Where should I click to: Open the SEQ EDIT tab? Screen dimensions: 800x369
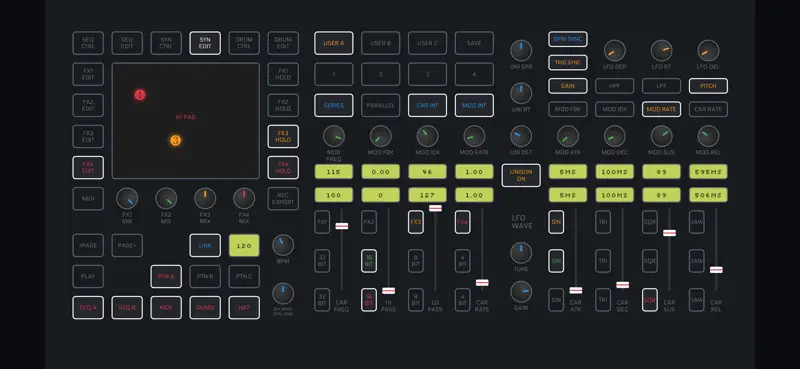pyautogui.click(x=127, y=43)
